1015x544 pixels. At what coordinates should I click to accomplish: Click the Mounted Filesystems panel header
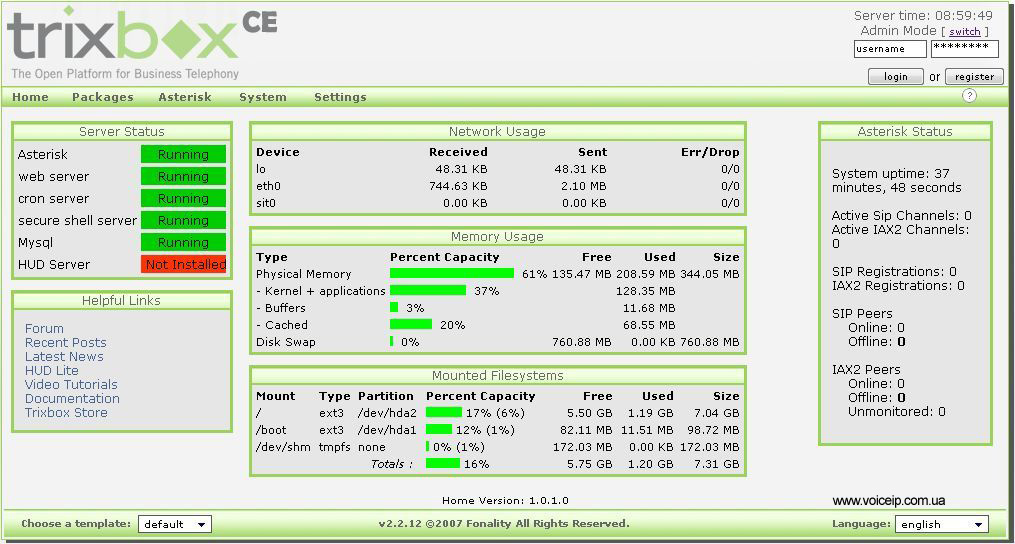click(497, 376)
